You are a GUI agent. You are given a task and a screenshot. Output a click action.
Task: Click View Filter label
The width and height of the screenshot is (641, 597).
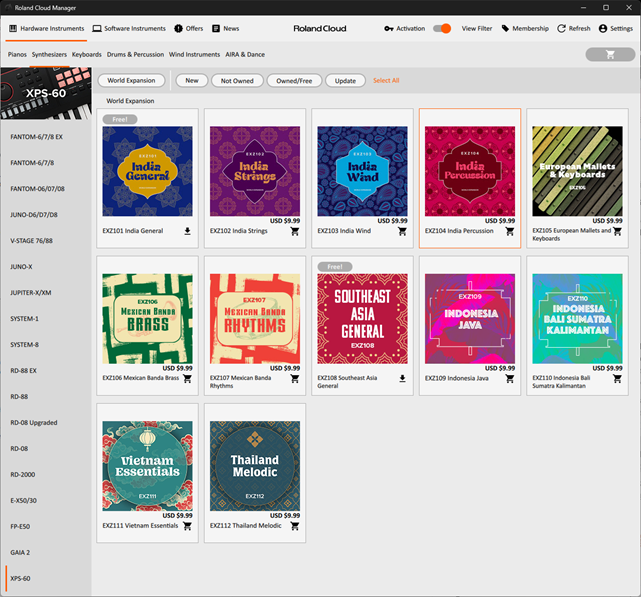[477, 29]
